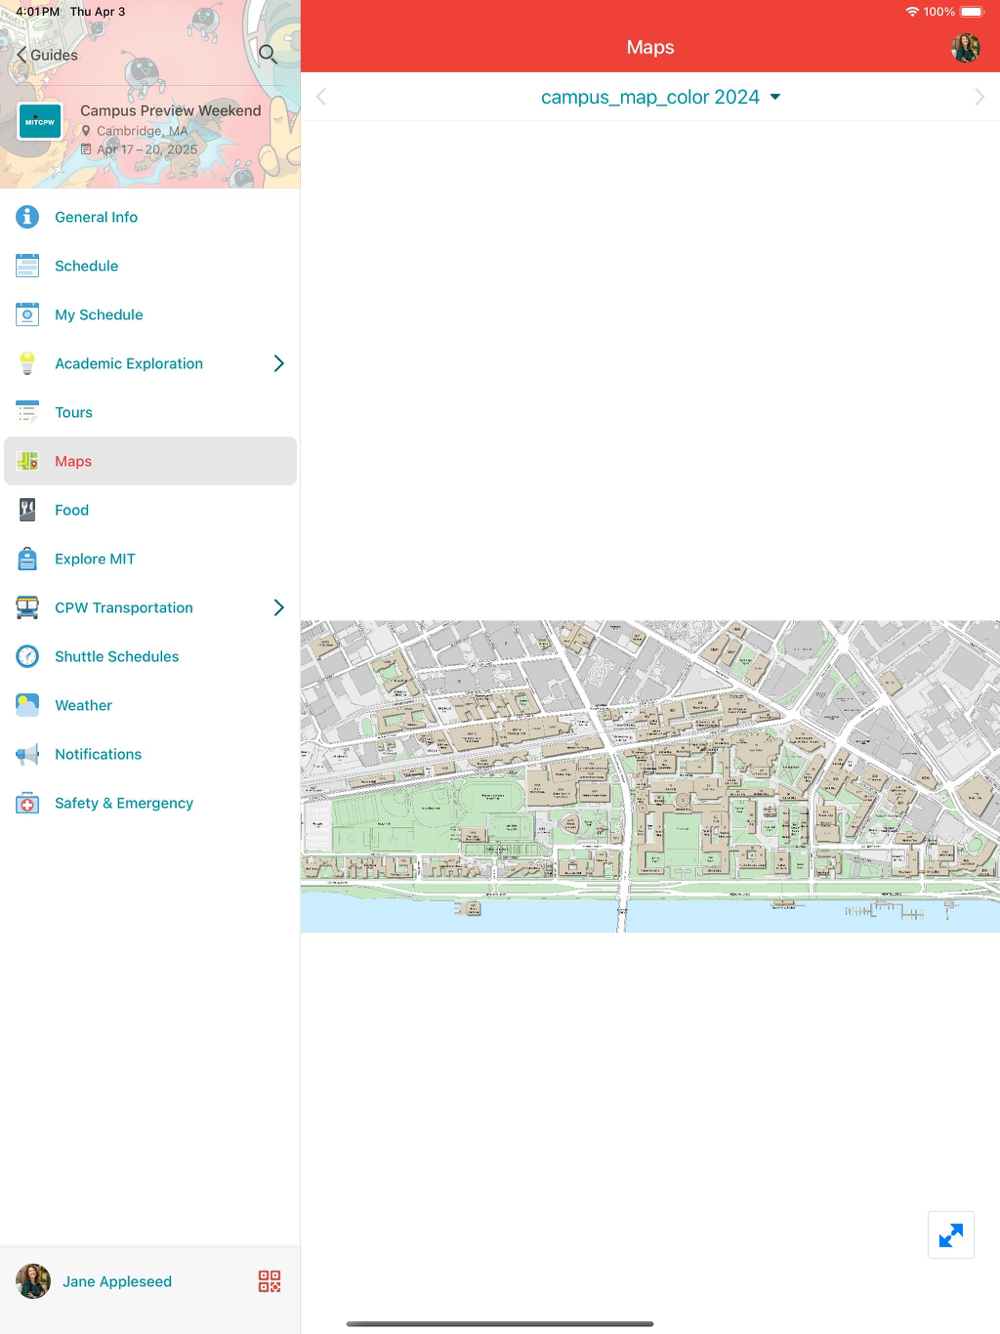Open the Weather page
1000x1334 pixels.
point(150,705)
